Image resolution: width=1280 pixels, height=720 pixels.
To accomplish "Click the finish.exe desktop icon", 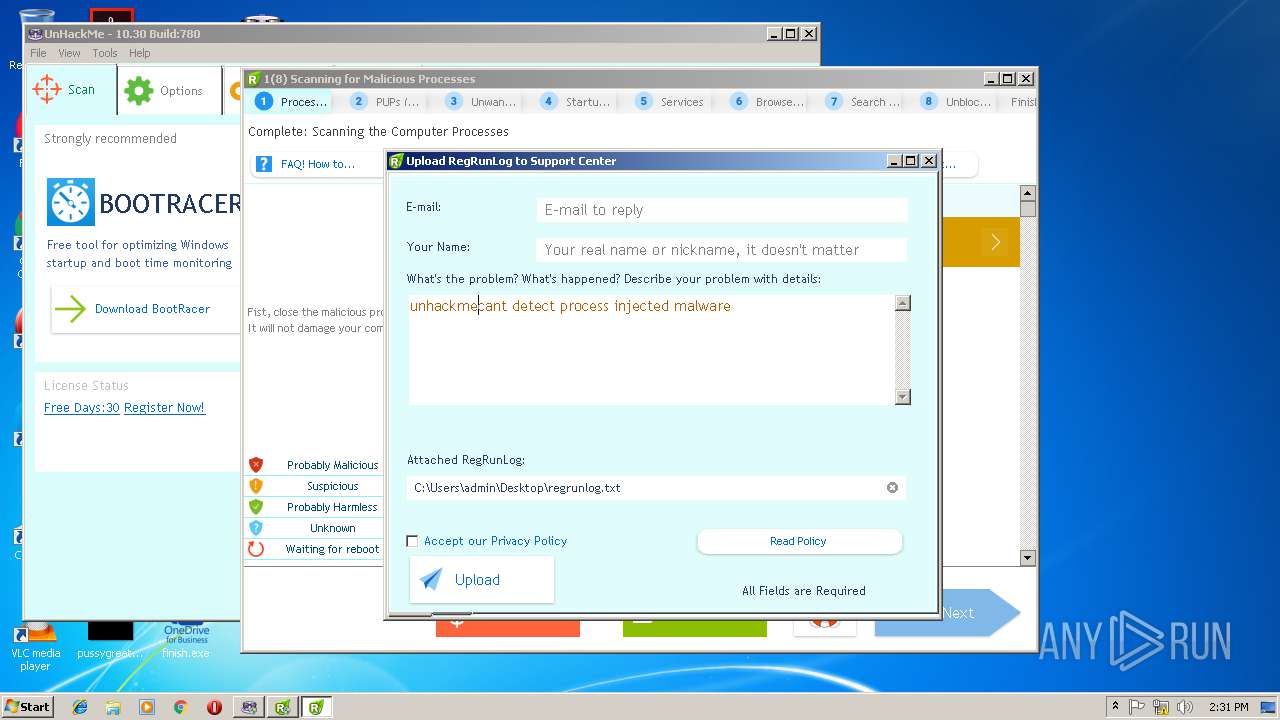I will click(186, 640).
